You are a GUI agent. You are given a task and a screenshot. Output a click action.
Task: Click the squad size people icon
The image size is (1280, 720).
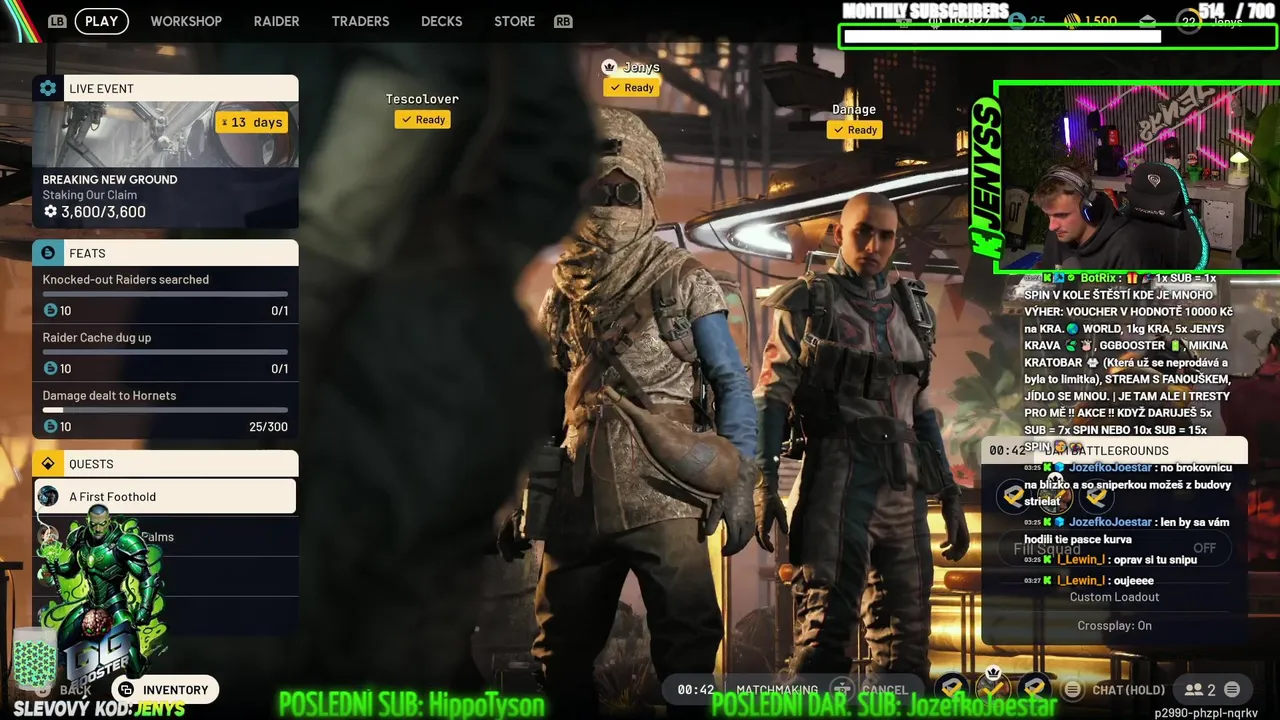tap(1193, 689)
